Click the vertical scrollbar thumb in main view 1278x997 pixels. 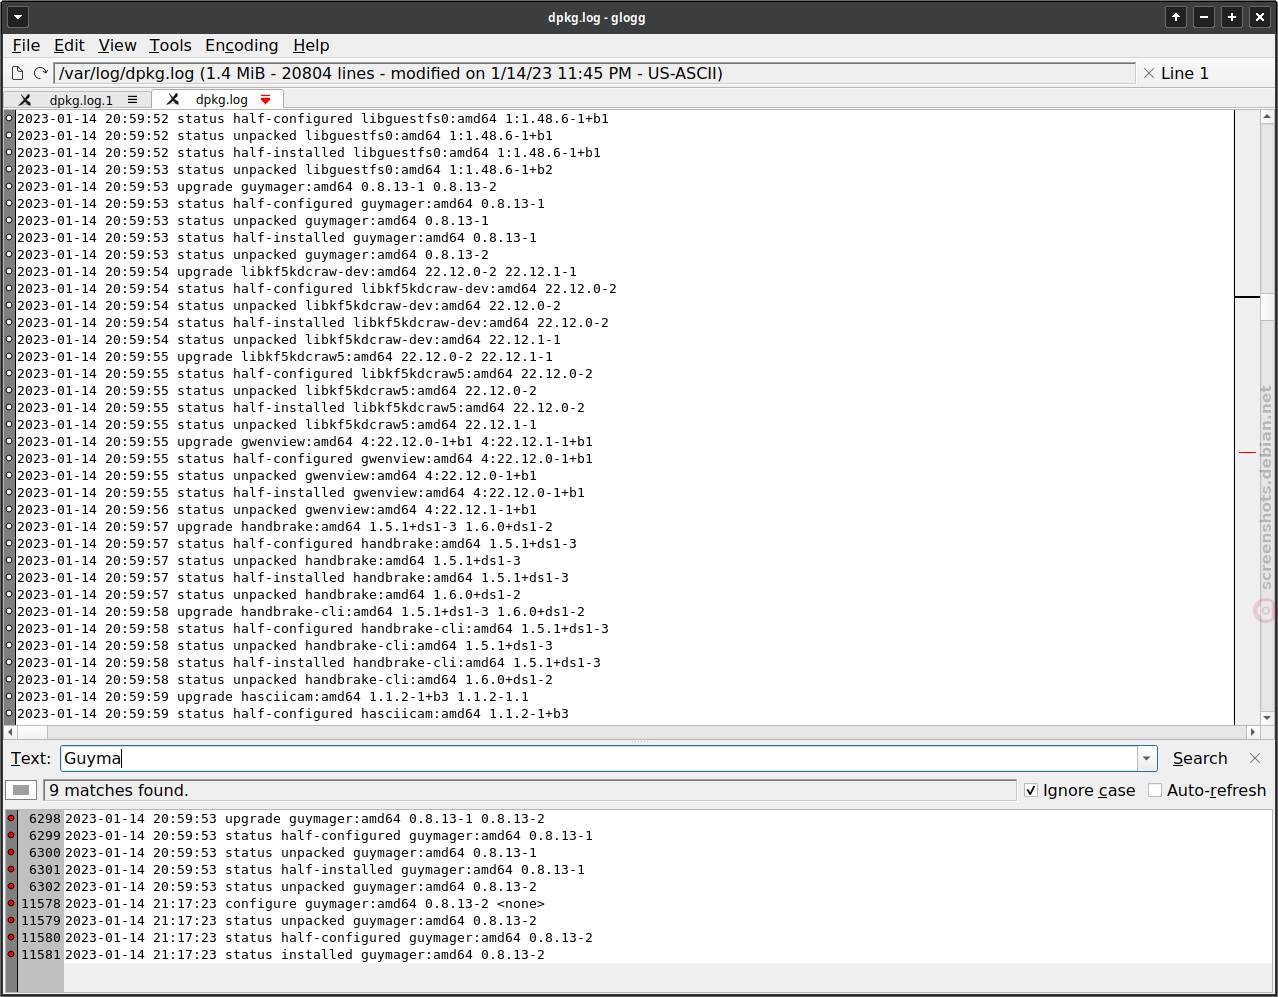point(1267,305)
